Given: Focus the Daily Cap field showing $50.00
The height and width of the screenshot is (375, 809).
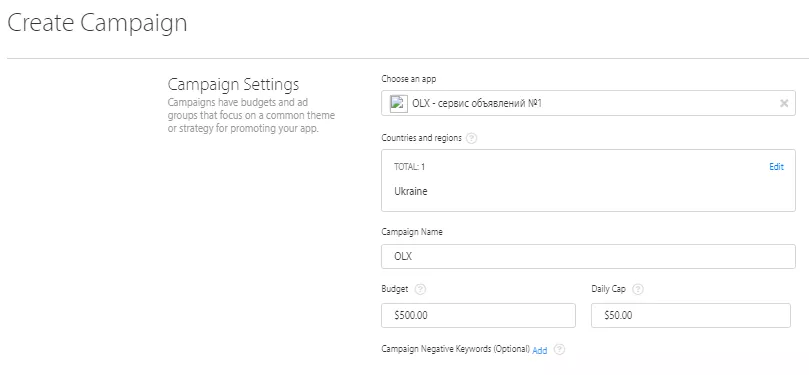Looking at the screenshot, I should click(691, 315).
